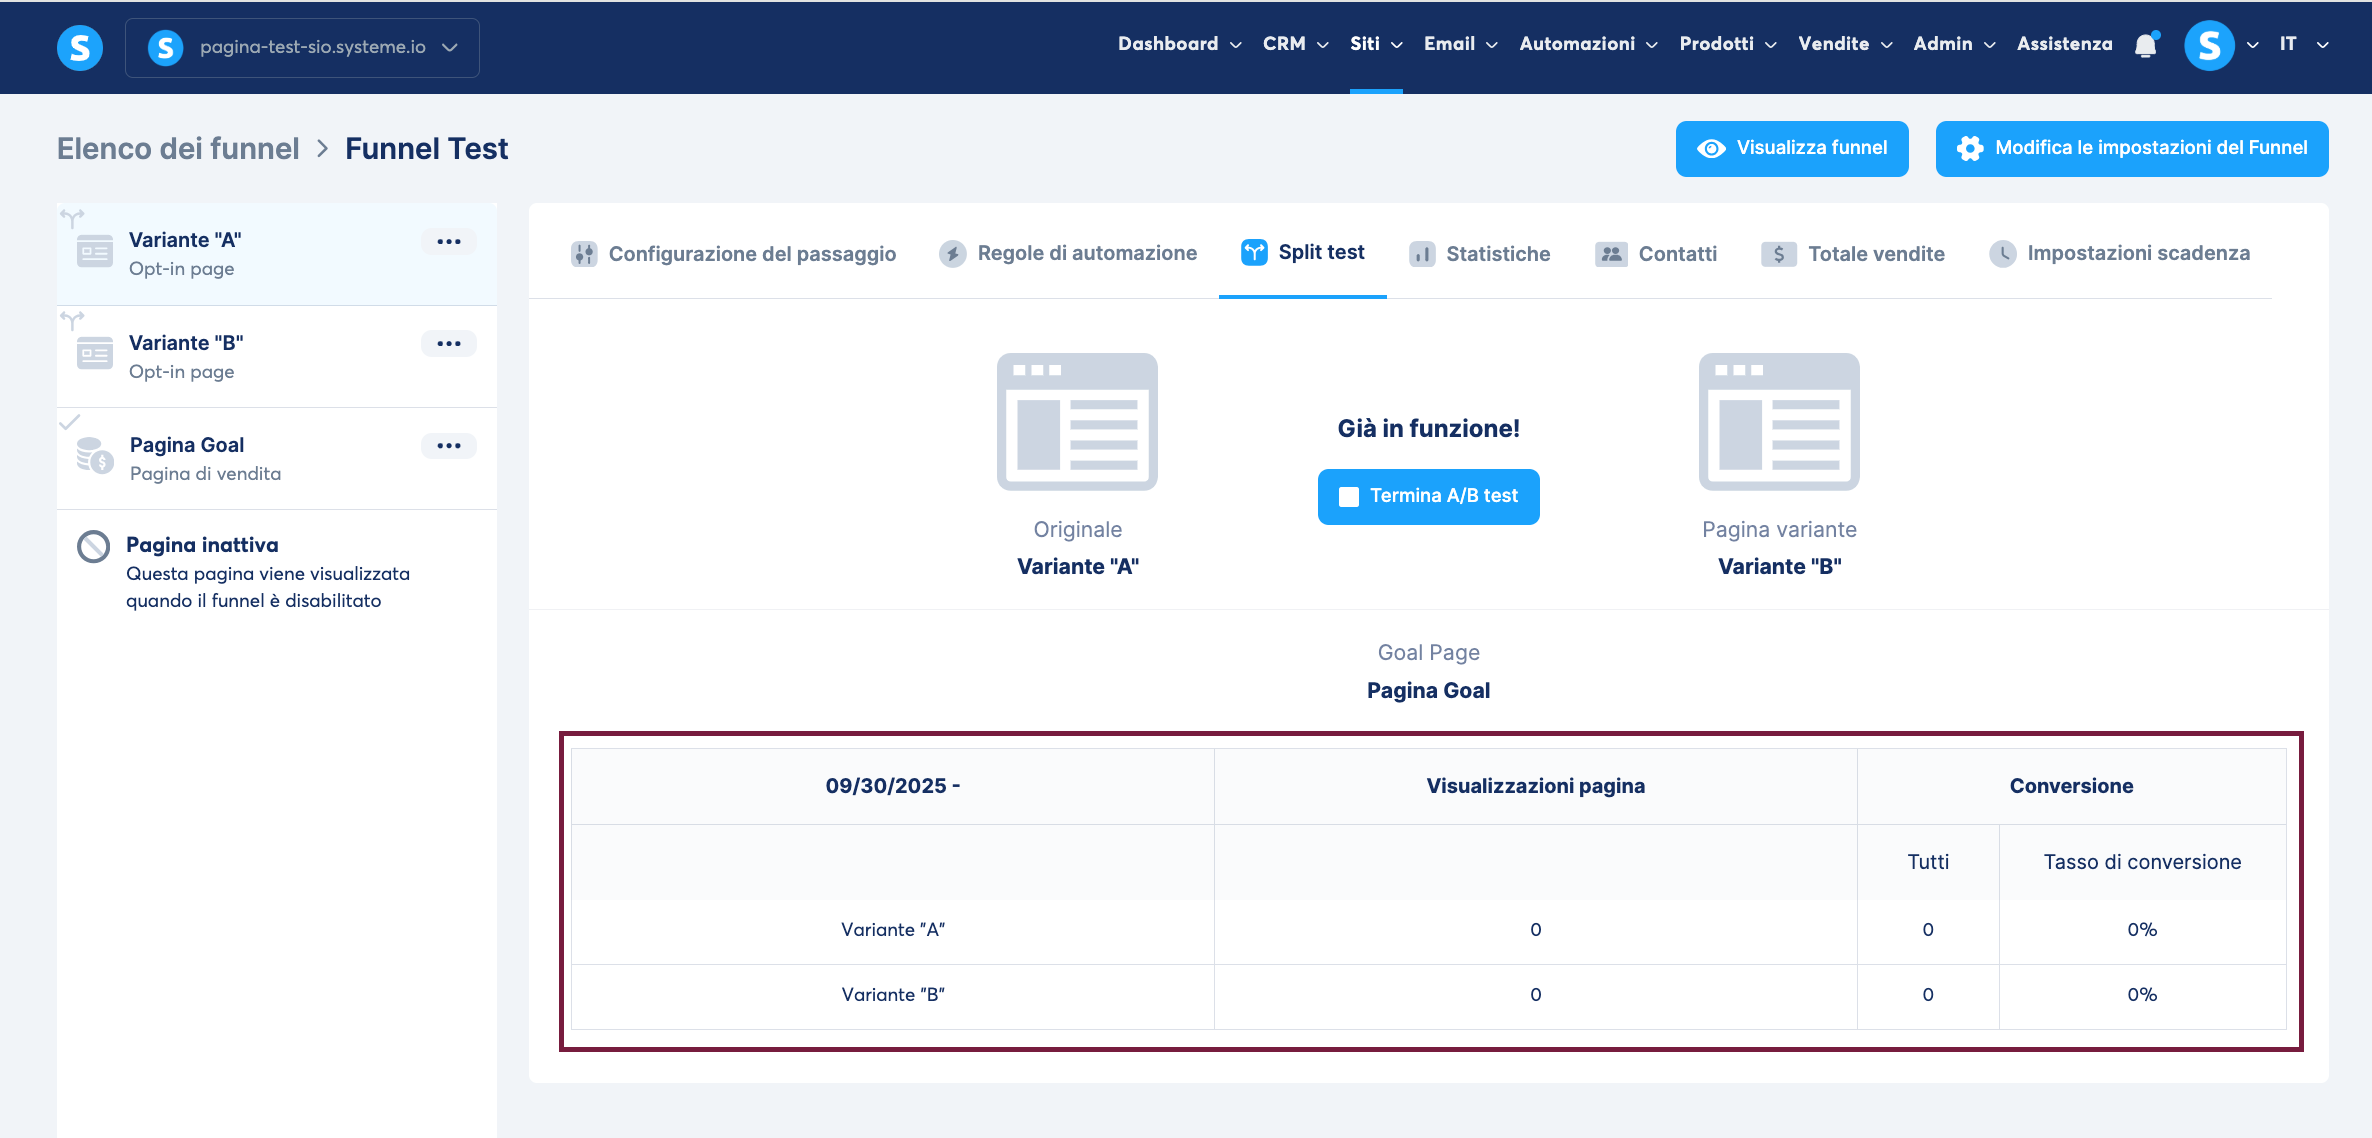Switch to the Statistiche tab

[1480, 254]
